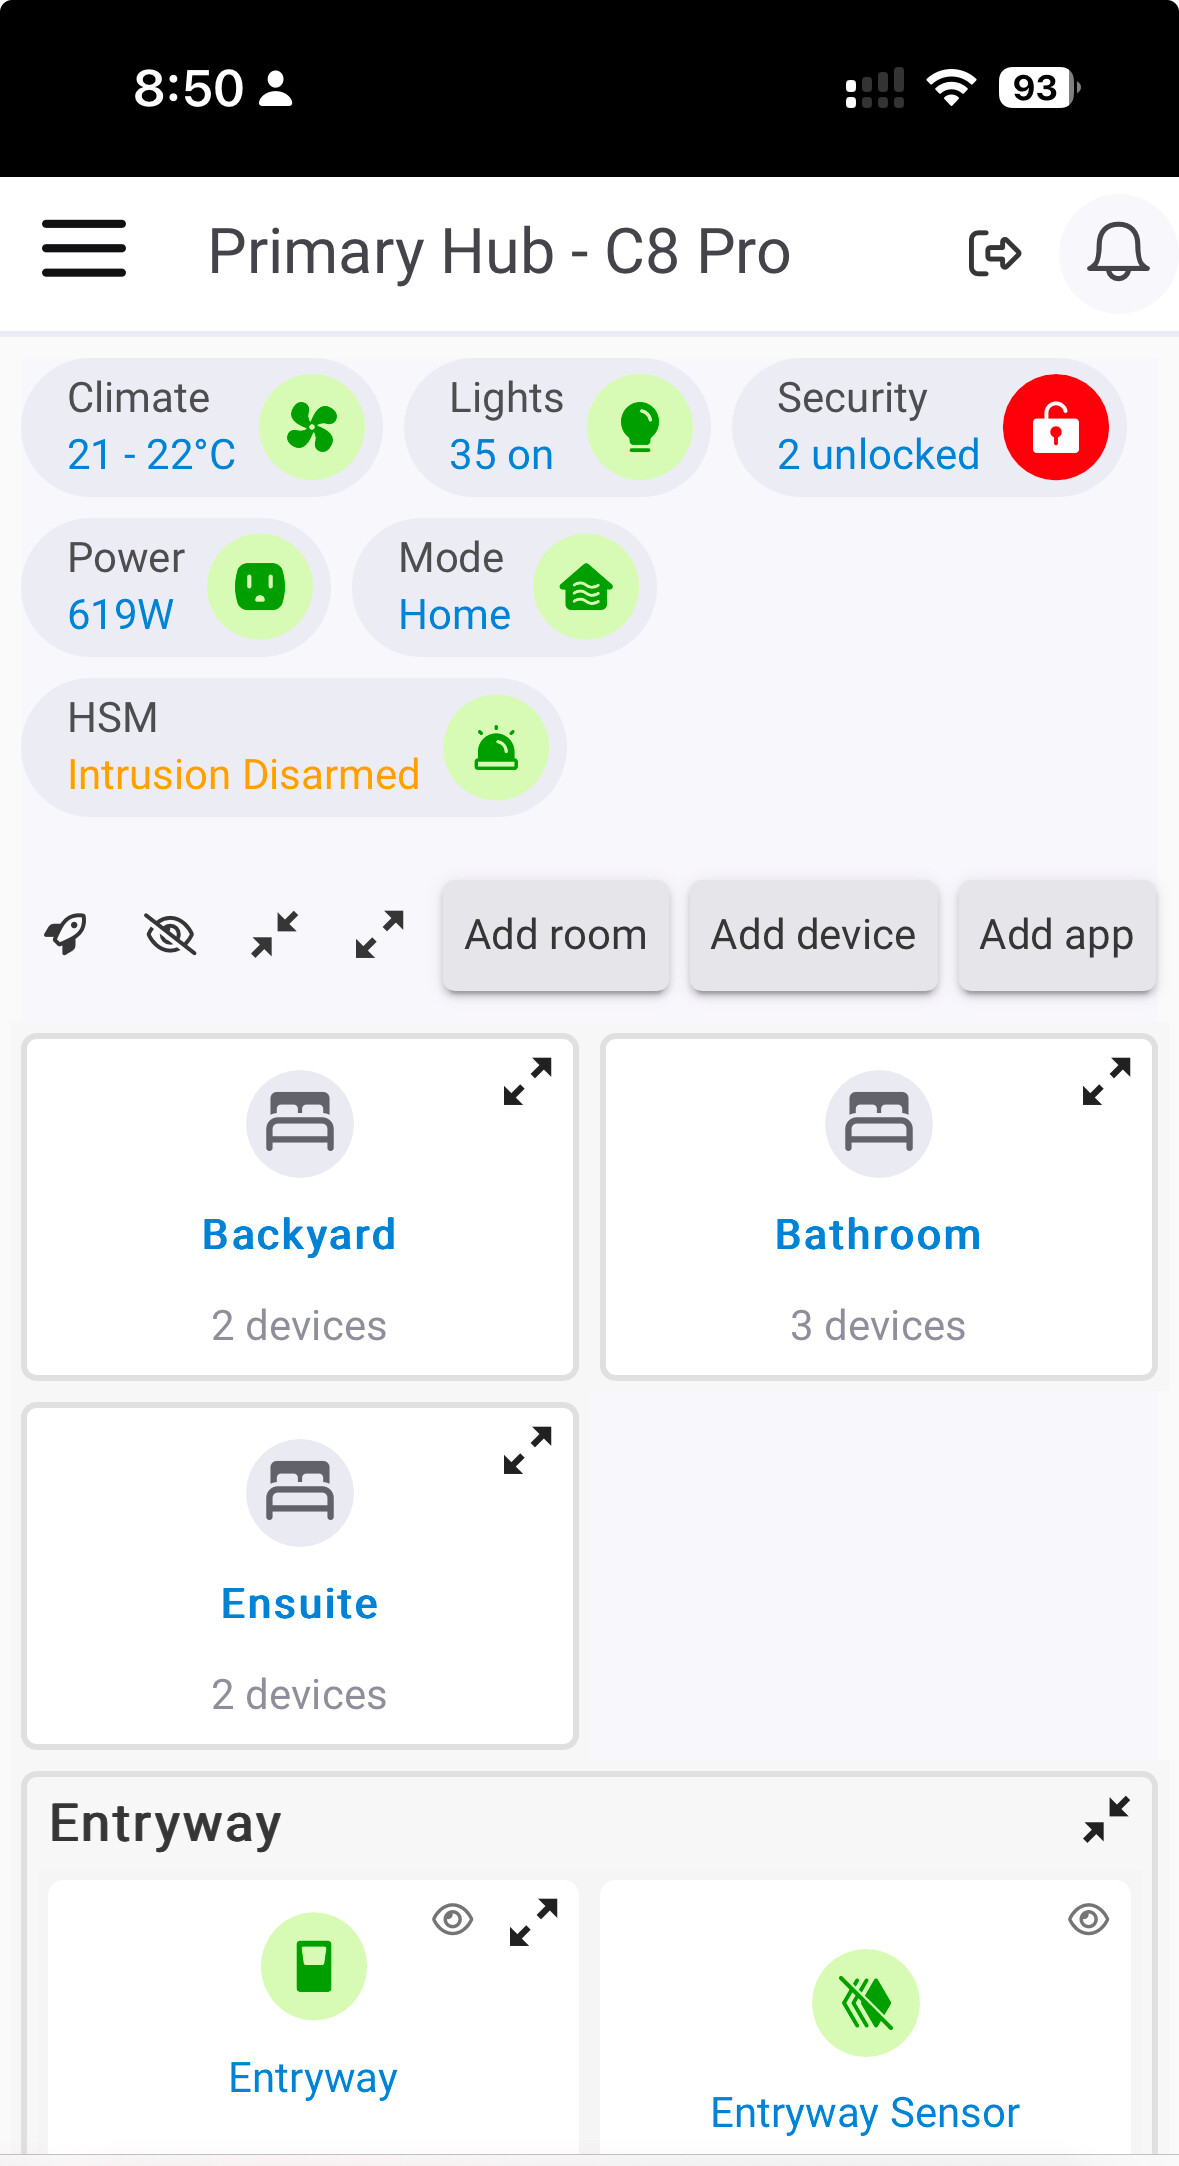Tap the logout icon in header
The image size is (1179, 2166).
[x=994, y=253]
